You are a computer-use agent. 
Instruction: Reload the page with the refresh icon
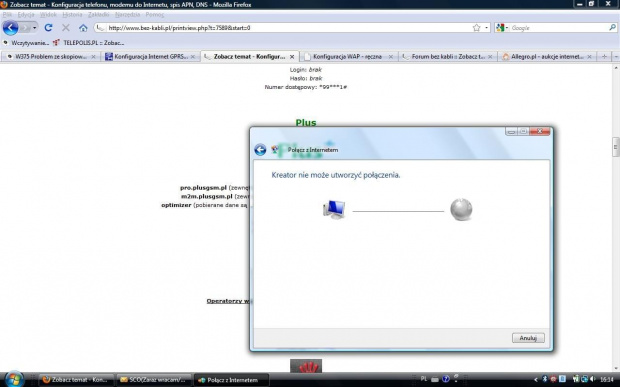click(48, 28)
